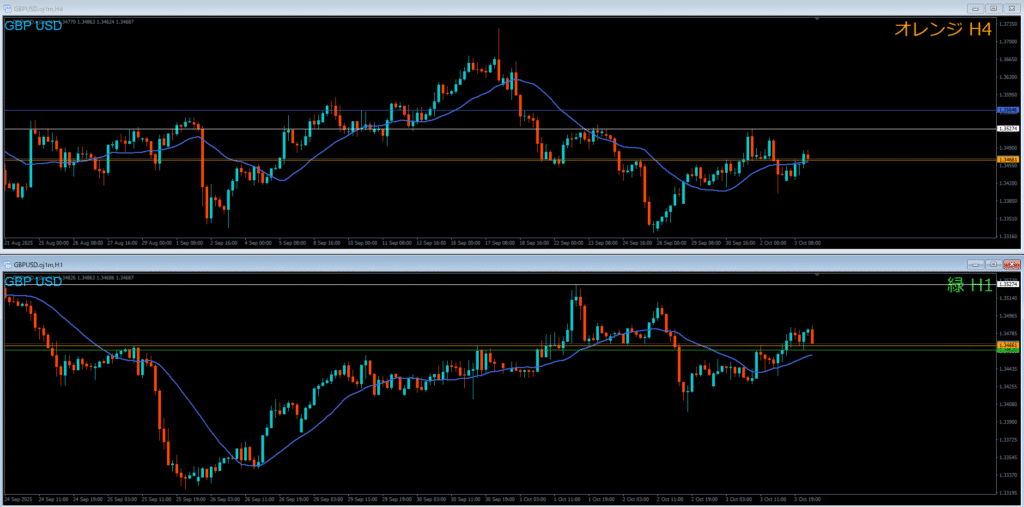
Task: Minimize the GBPUSD H4 chart window
Action: 975,8
